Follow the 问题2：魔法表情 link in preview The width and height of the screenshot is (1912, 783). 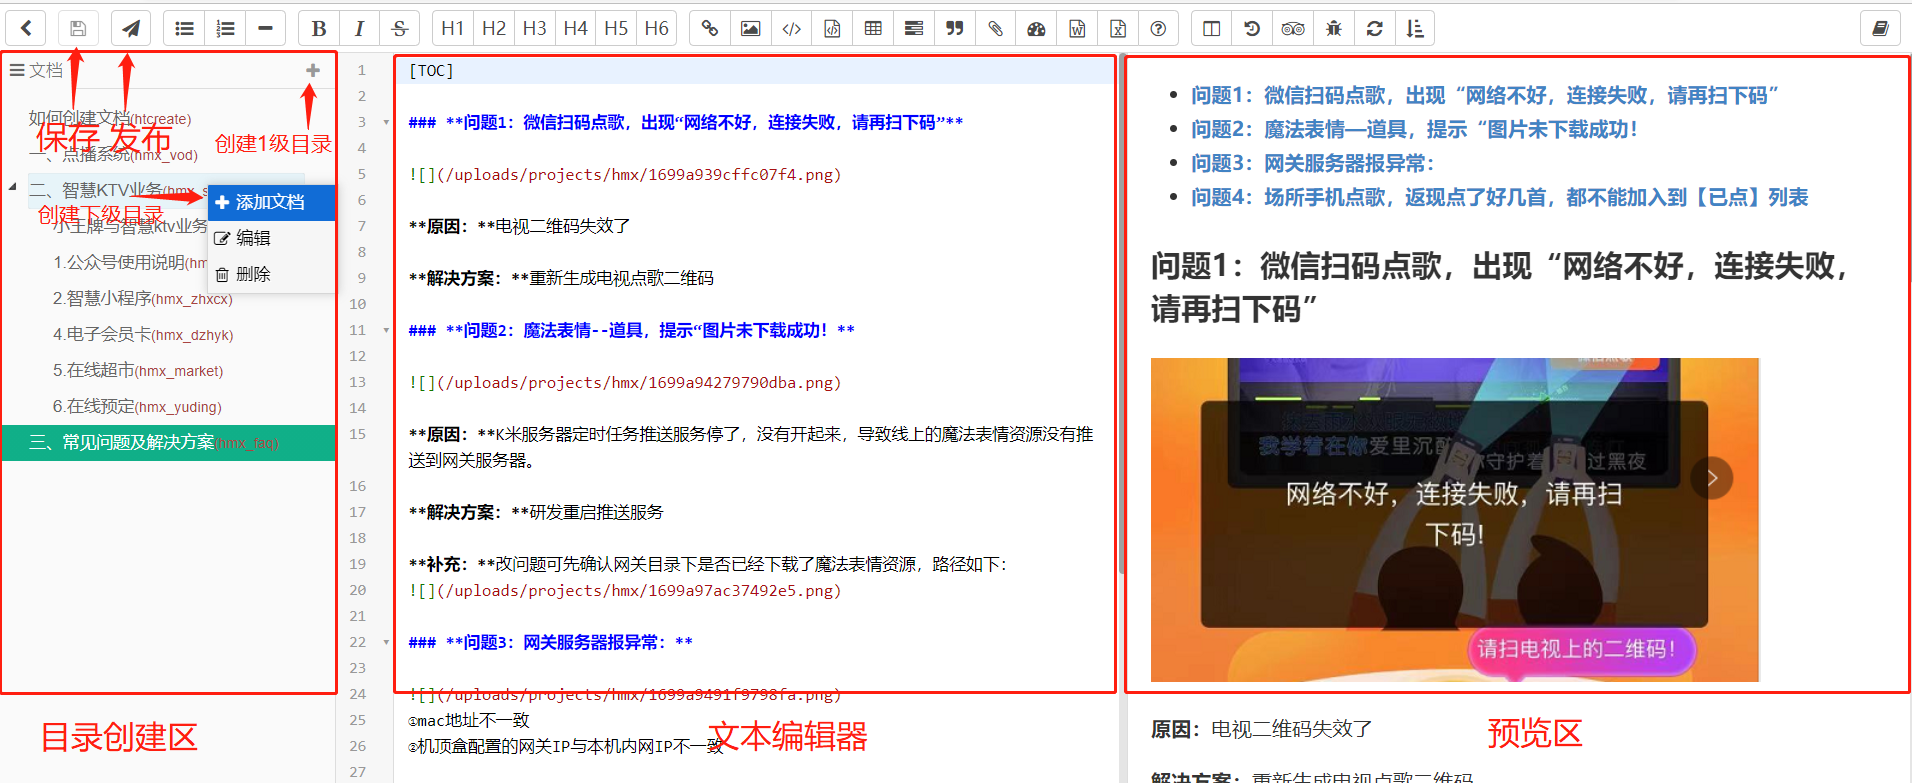(x=1414, y=129)
